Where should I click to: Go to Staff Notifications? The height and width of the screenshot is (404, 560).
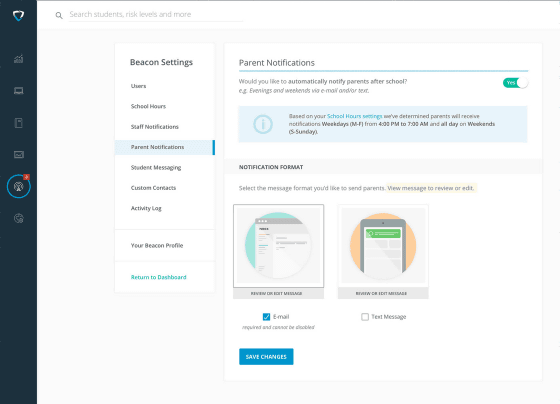click(155, 127)
